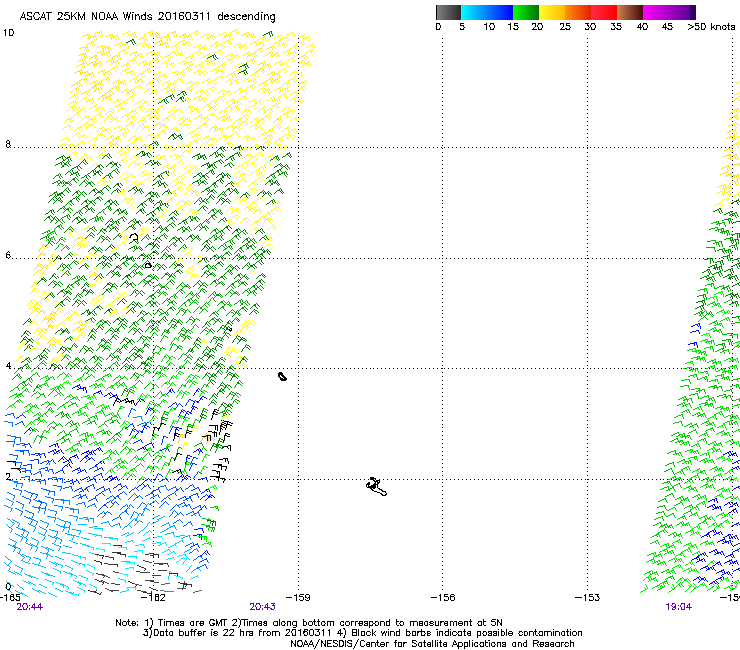Click the legend tick label 25
This screenshot has height=650, width=740.
pyautogui.click(x=565, y=27)
